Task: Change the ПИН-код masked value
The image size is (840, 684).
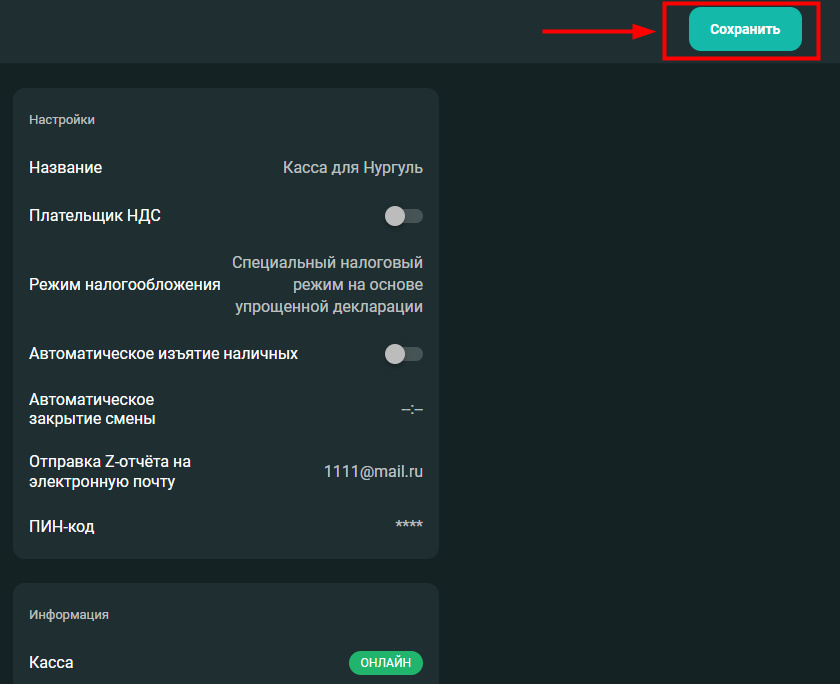Action: [409, 524]
